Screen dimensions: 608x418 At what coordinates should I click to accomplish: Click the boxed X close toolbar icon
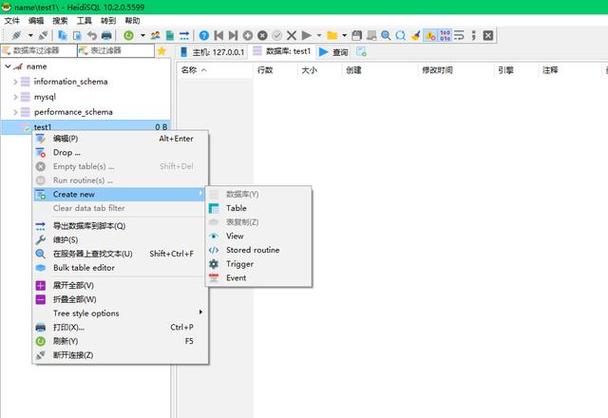coord(488,36)
